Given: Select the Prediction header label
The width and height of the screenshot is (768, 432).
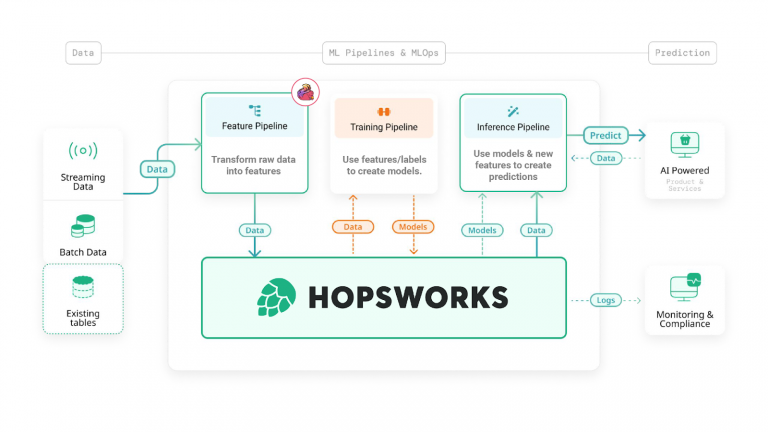Looking at the screenshot, I should [682, 53].
